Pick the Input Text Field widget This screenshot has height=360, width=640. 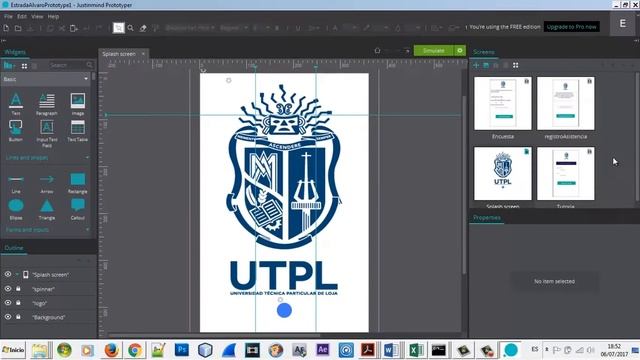(x=47, y=133)
